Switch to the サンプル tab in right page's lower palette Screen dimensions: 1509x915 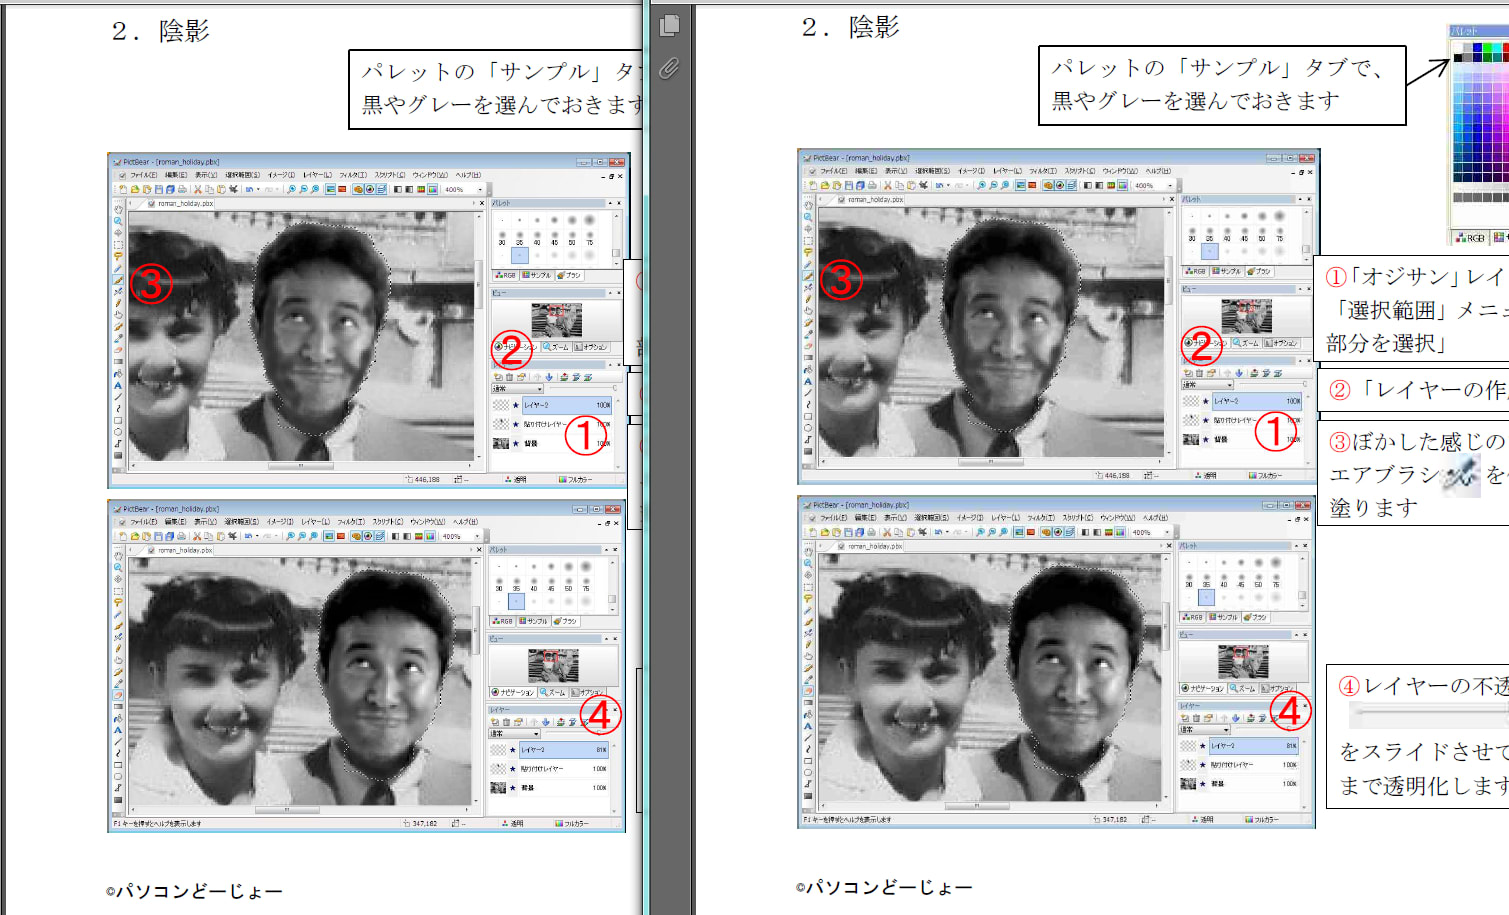[1226, 617]
